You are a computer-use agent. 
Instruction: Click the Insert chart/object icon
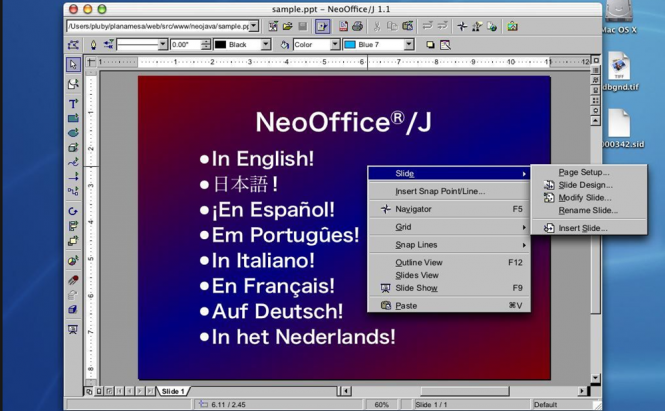[x=73, y=260]
